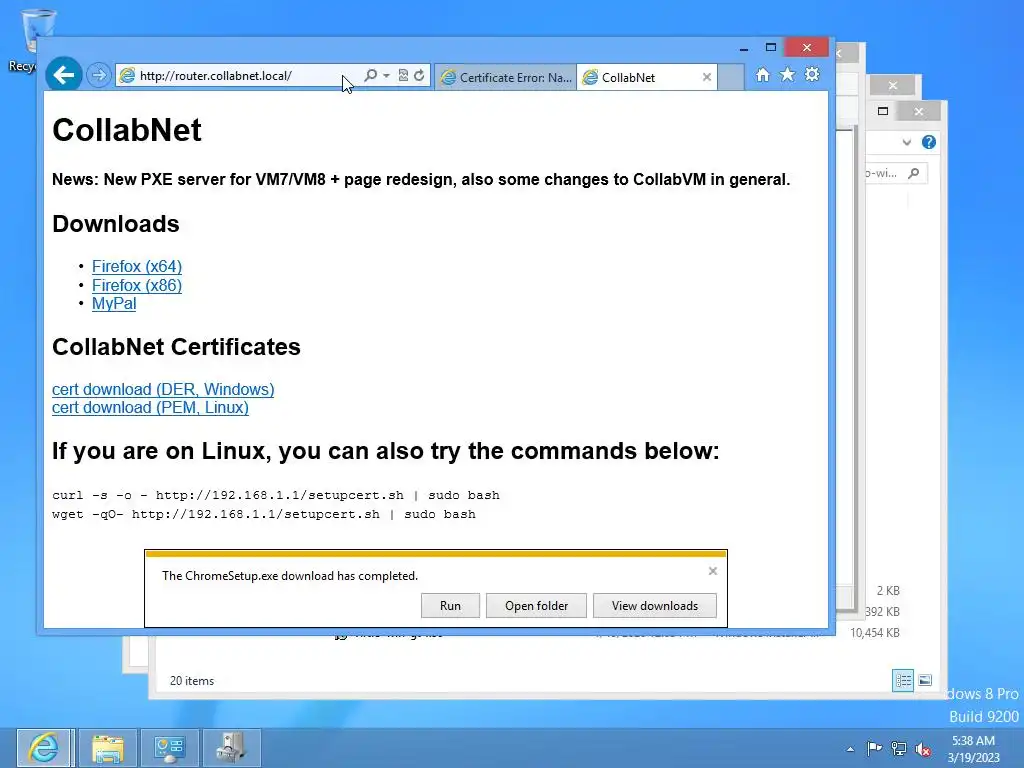Click the CollabNet page heading
1024x768 pixels.
127,129
